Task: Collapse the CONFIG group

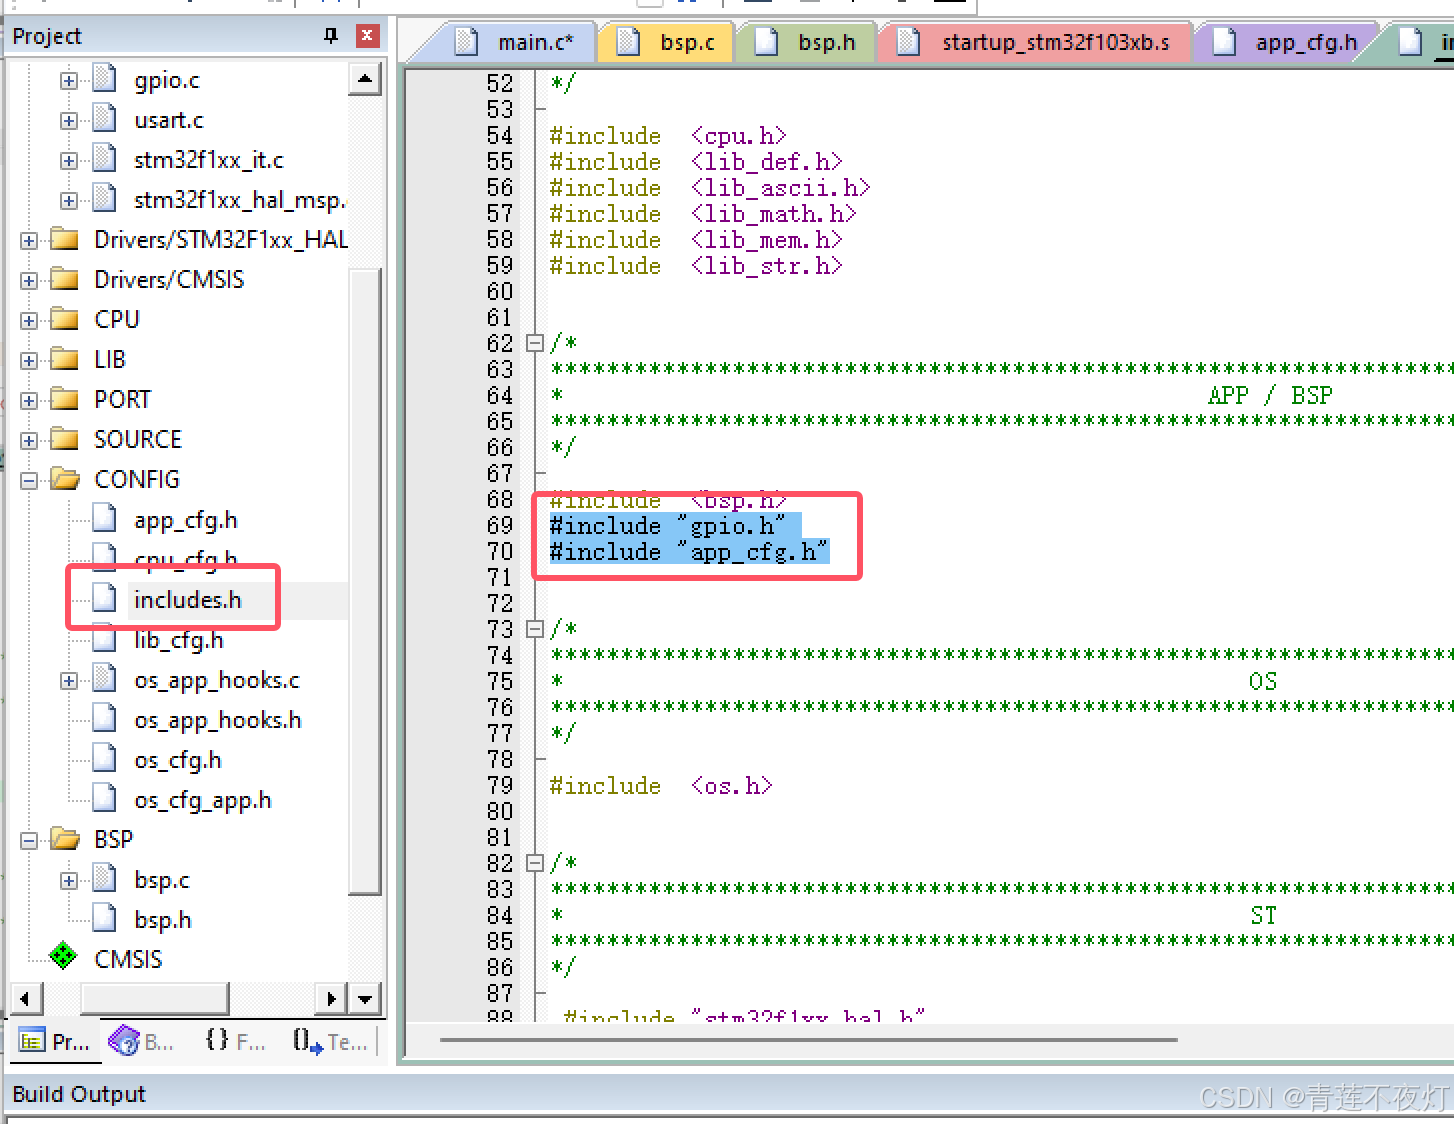Action: pos(27,478)
